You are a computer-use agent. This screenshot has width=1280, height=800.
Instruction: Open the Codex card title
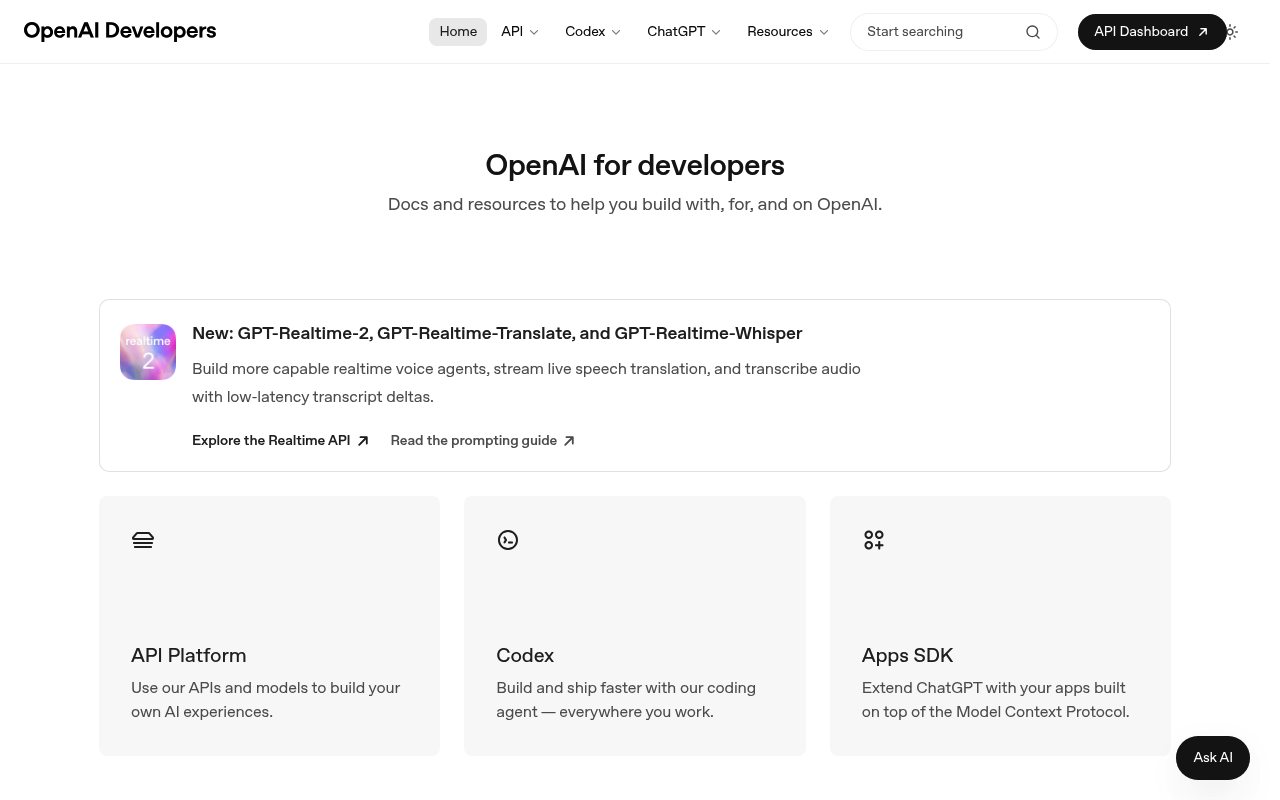coord(525,655)
